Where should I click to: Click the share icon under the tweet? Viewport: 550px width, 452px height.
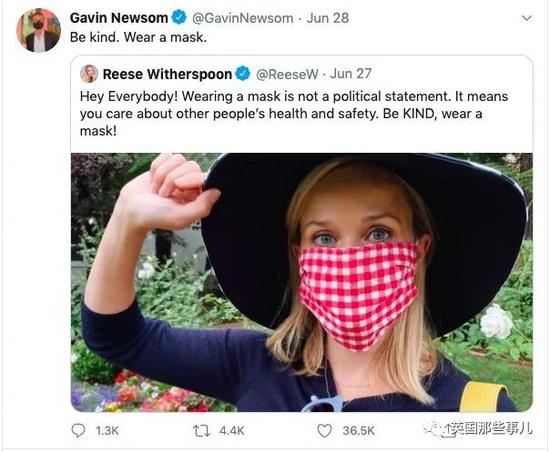(x=448, y=431)
